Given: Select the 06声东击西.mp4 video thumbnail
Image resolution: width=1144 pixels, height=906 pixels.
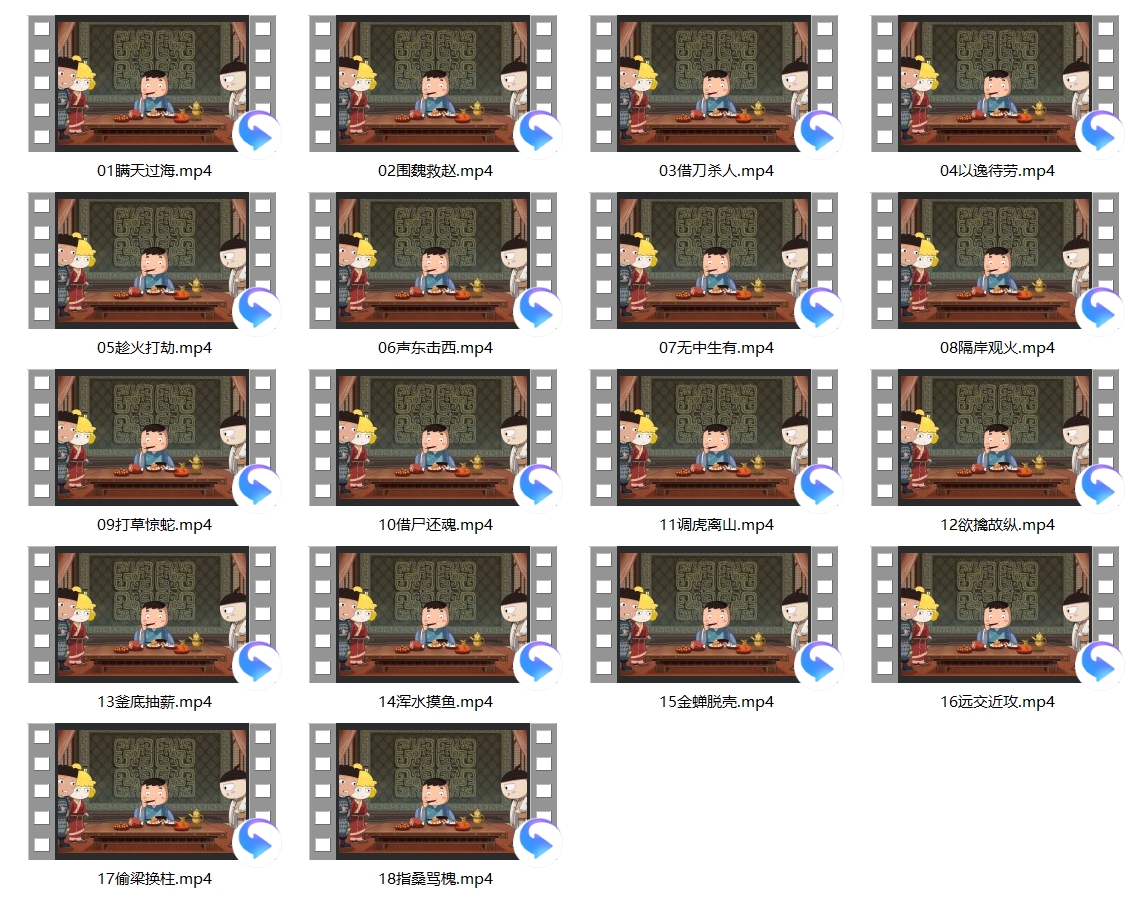Looking at the screenshot, I should pyautogui.click(x=433, y=260).
